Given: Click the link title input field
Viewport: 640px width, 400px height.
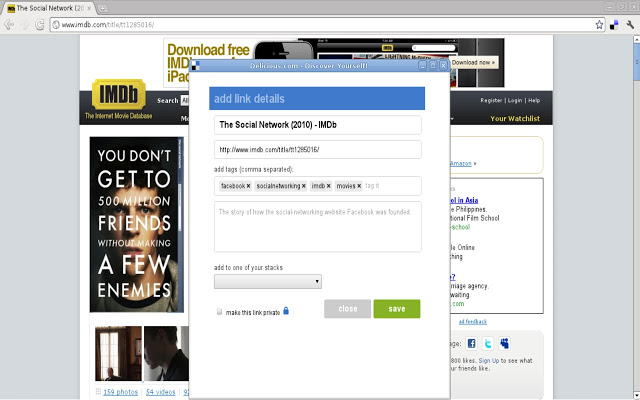Looking at the screenshot, I should point(318,125).
